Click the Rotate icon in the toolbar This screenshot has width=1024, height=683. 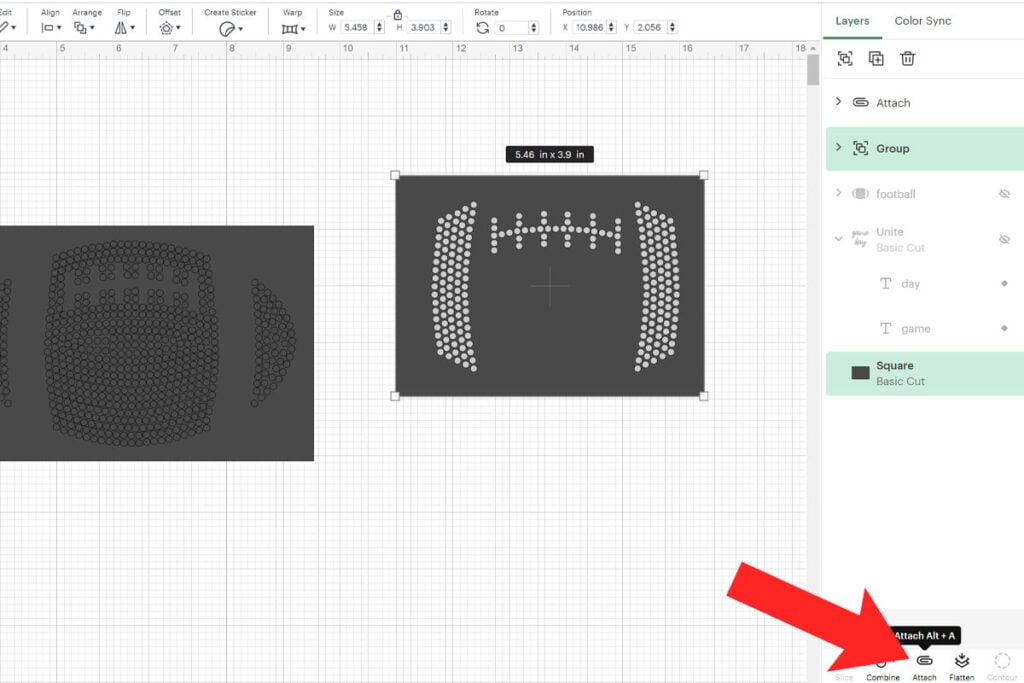point(483,28)
